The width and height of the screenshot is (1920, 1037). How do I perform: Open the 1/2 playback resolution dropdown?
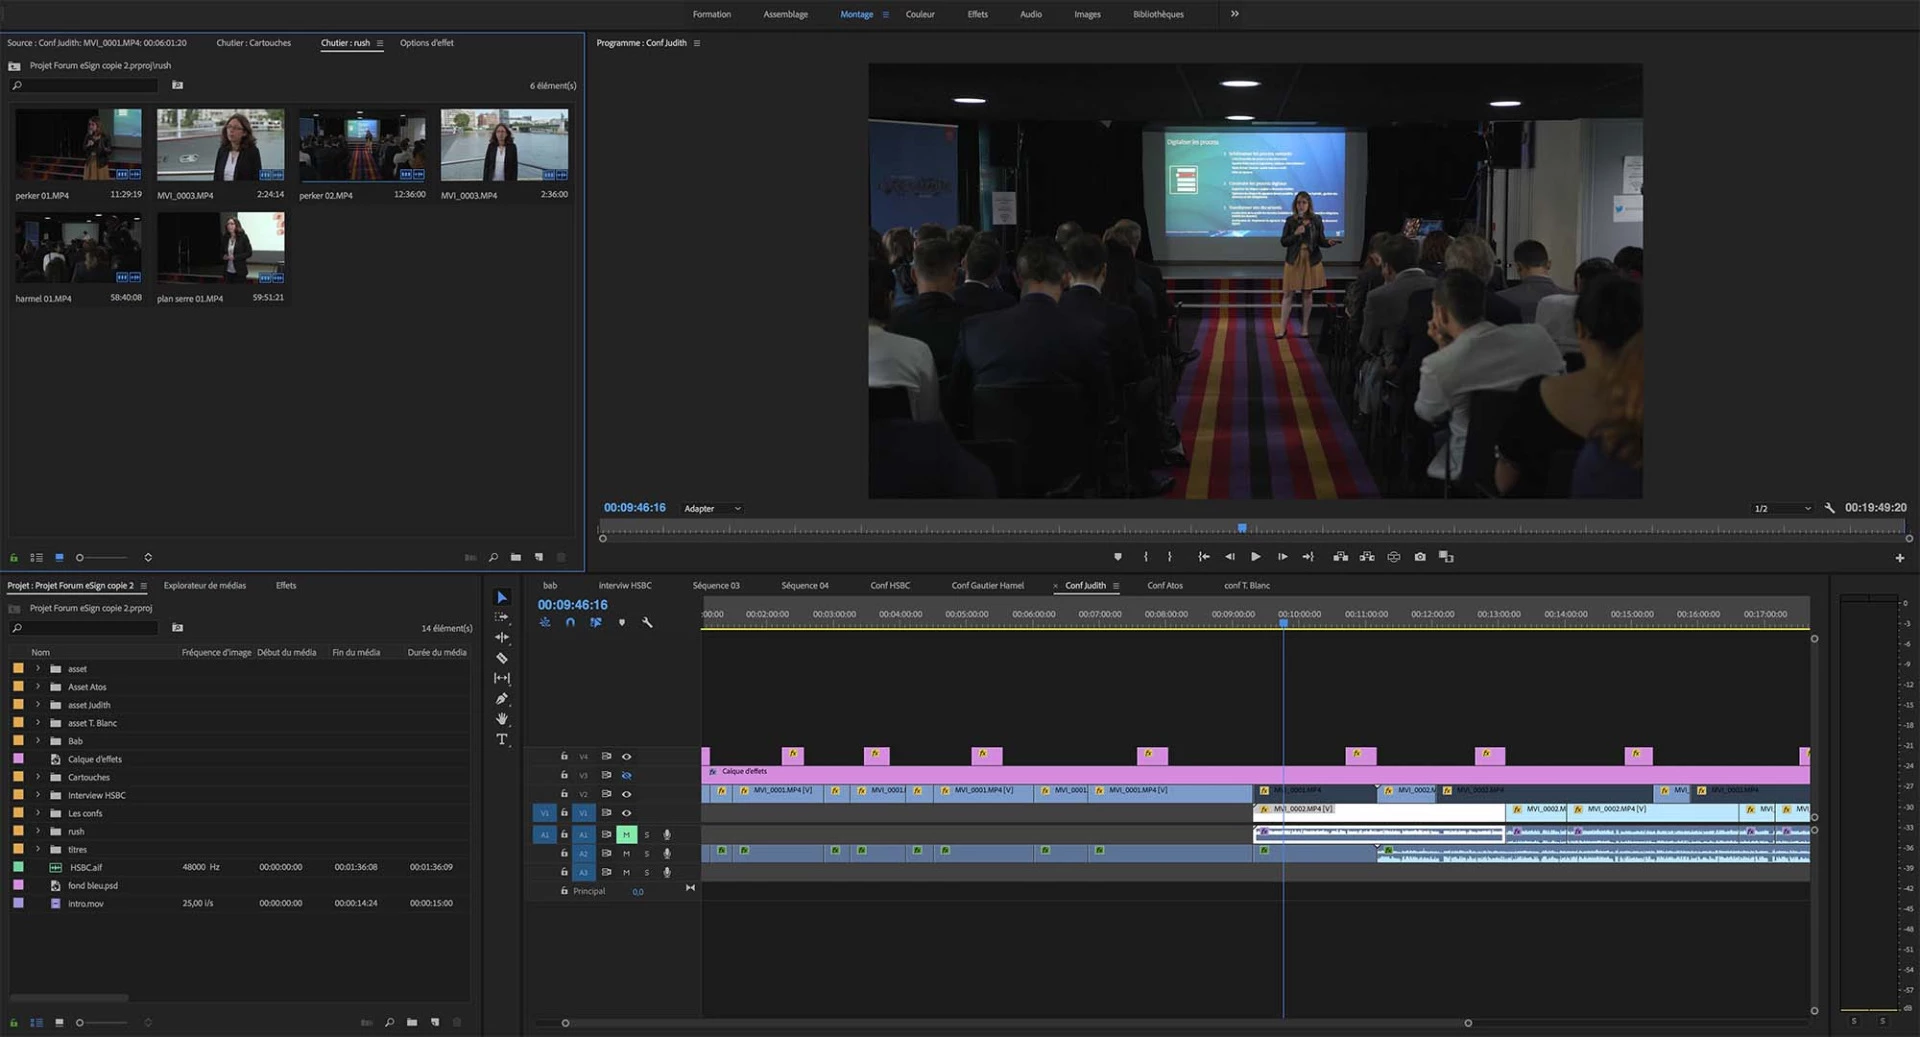click(x=1781, y=509)
